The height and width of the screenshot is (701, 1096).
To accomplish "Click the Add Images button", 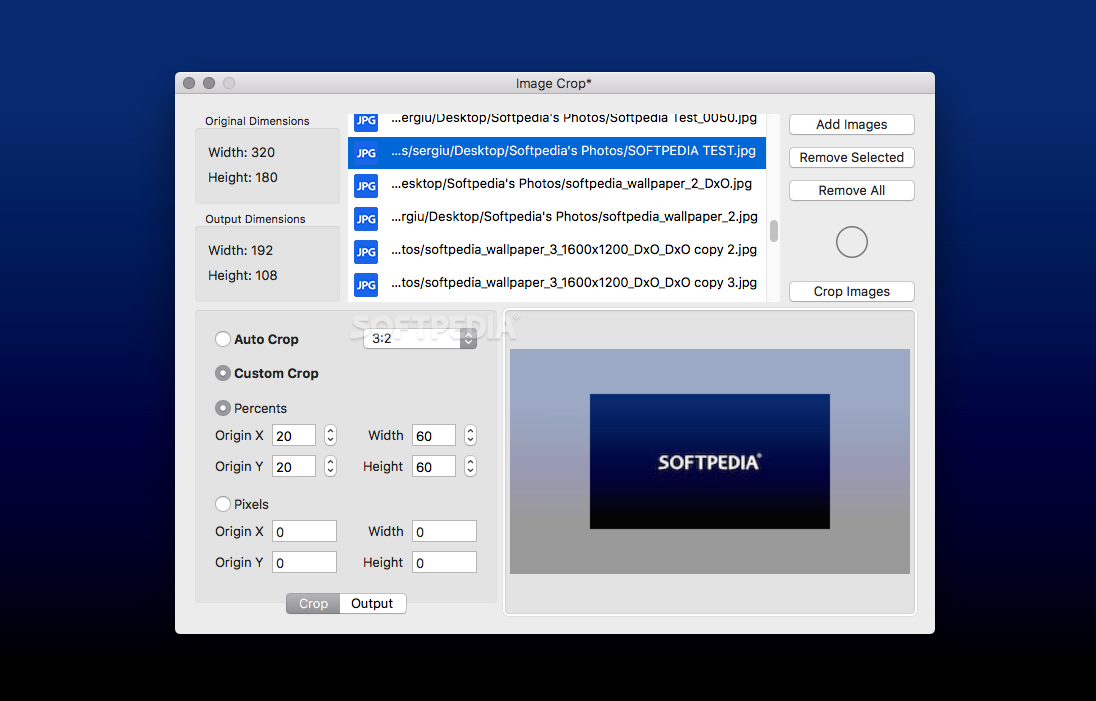I will coord(851,124).
